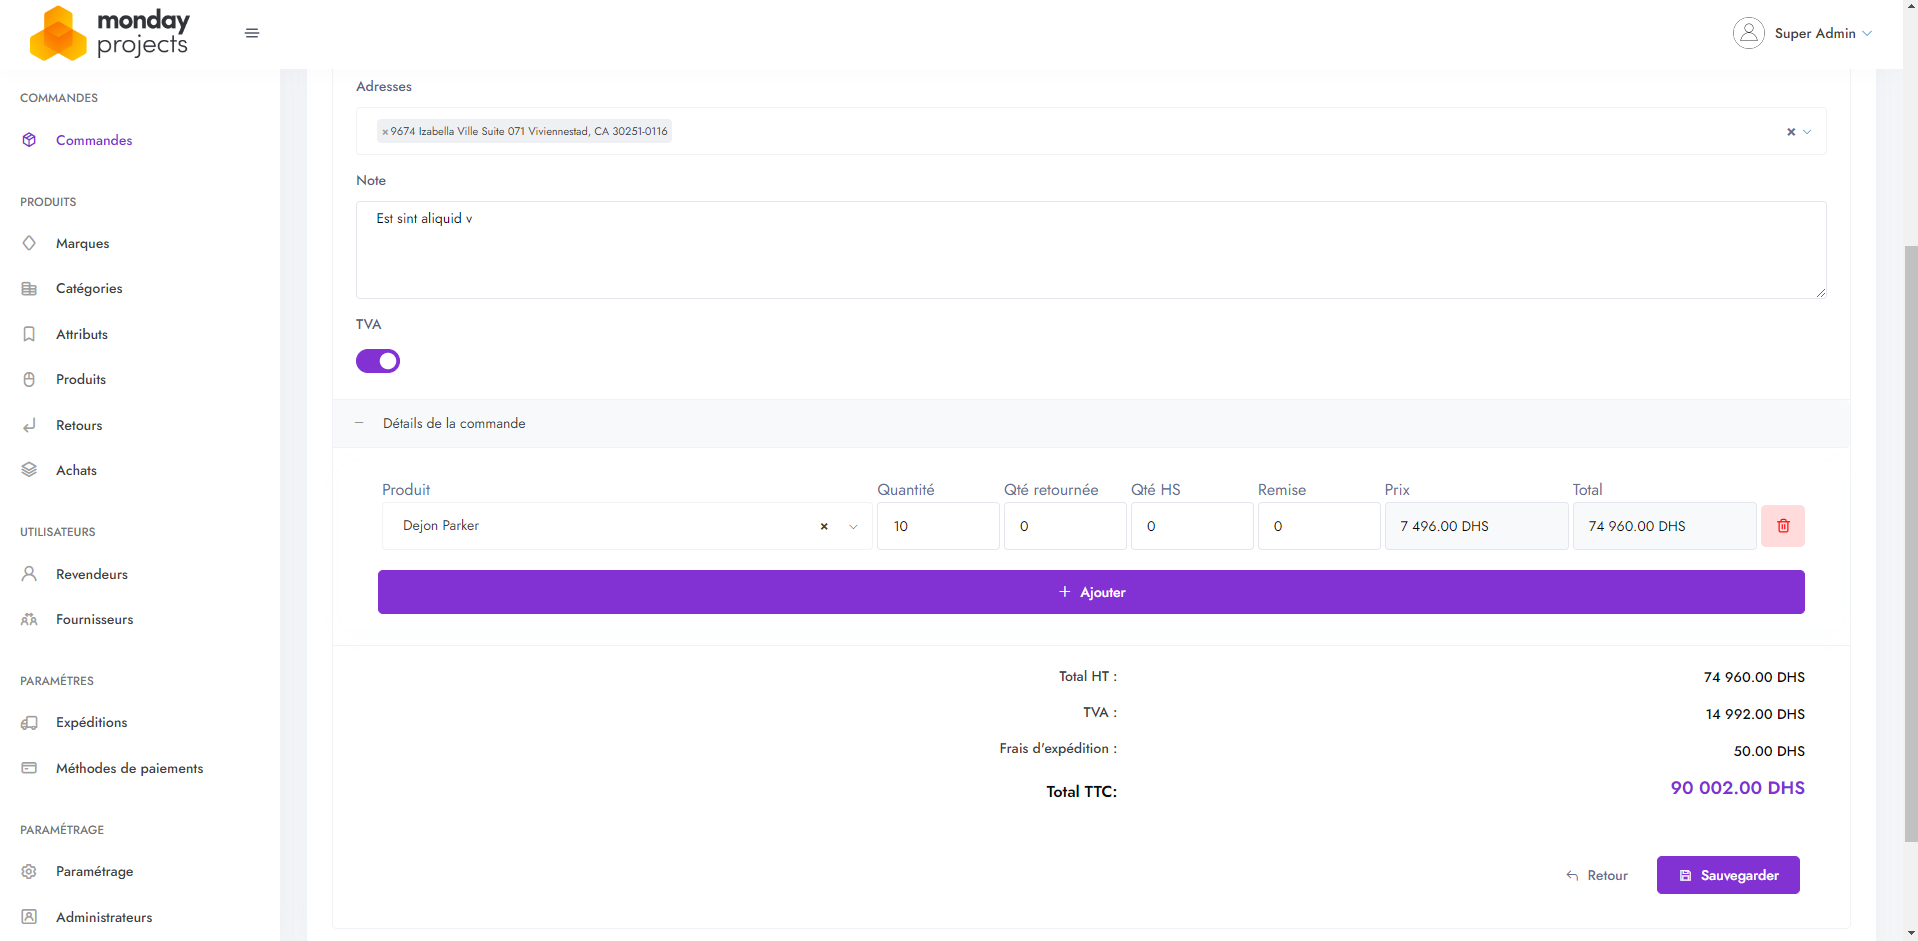The width and height of the screenshot is (1918, 941).
Task: Open the Super Admin user menu
Action: coord(1814,33)
